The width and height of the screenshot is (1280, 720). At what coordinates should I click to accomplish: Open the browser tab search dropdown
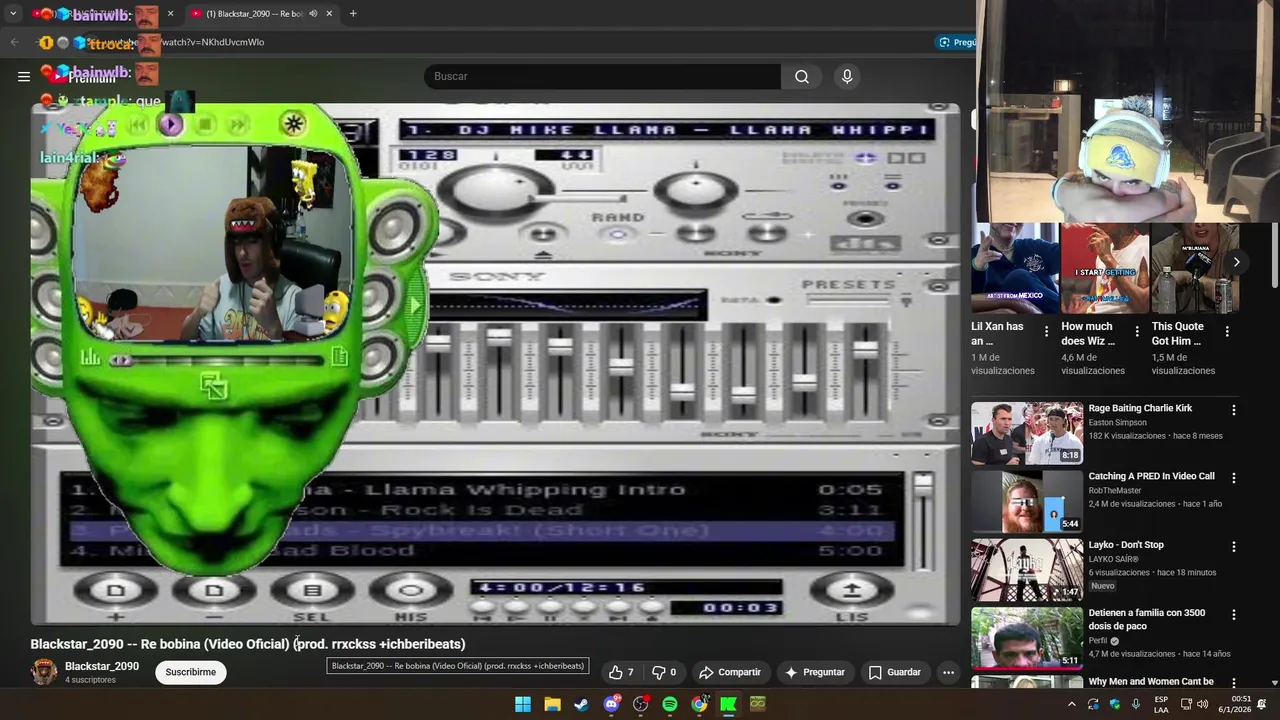(13, 14)
